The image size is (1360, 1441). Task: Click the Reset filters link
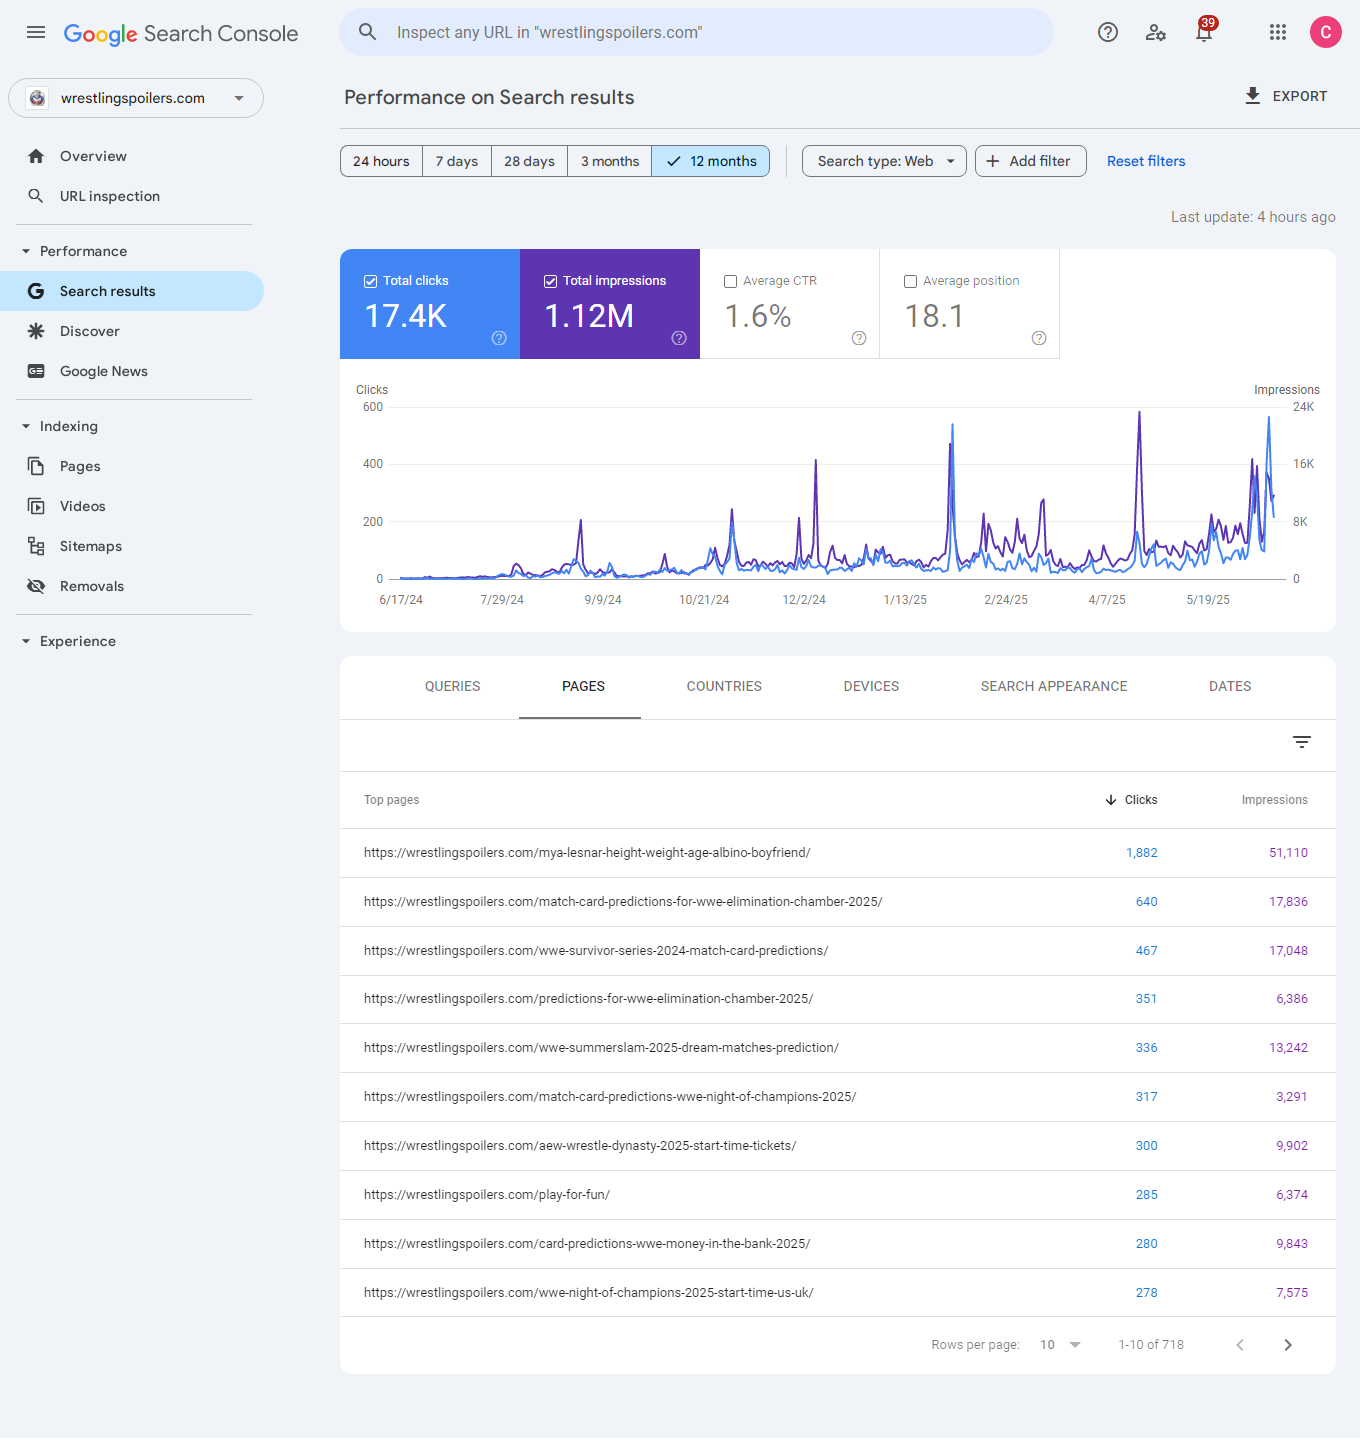1146,161
